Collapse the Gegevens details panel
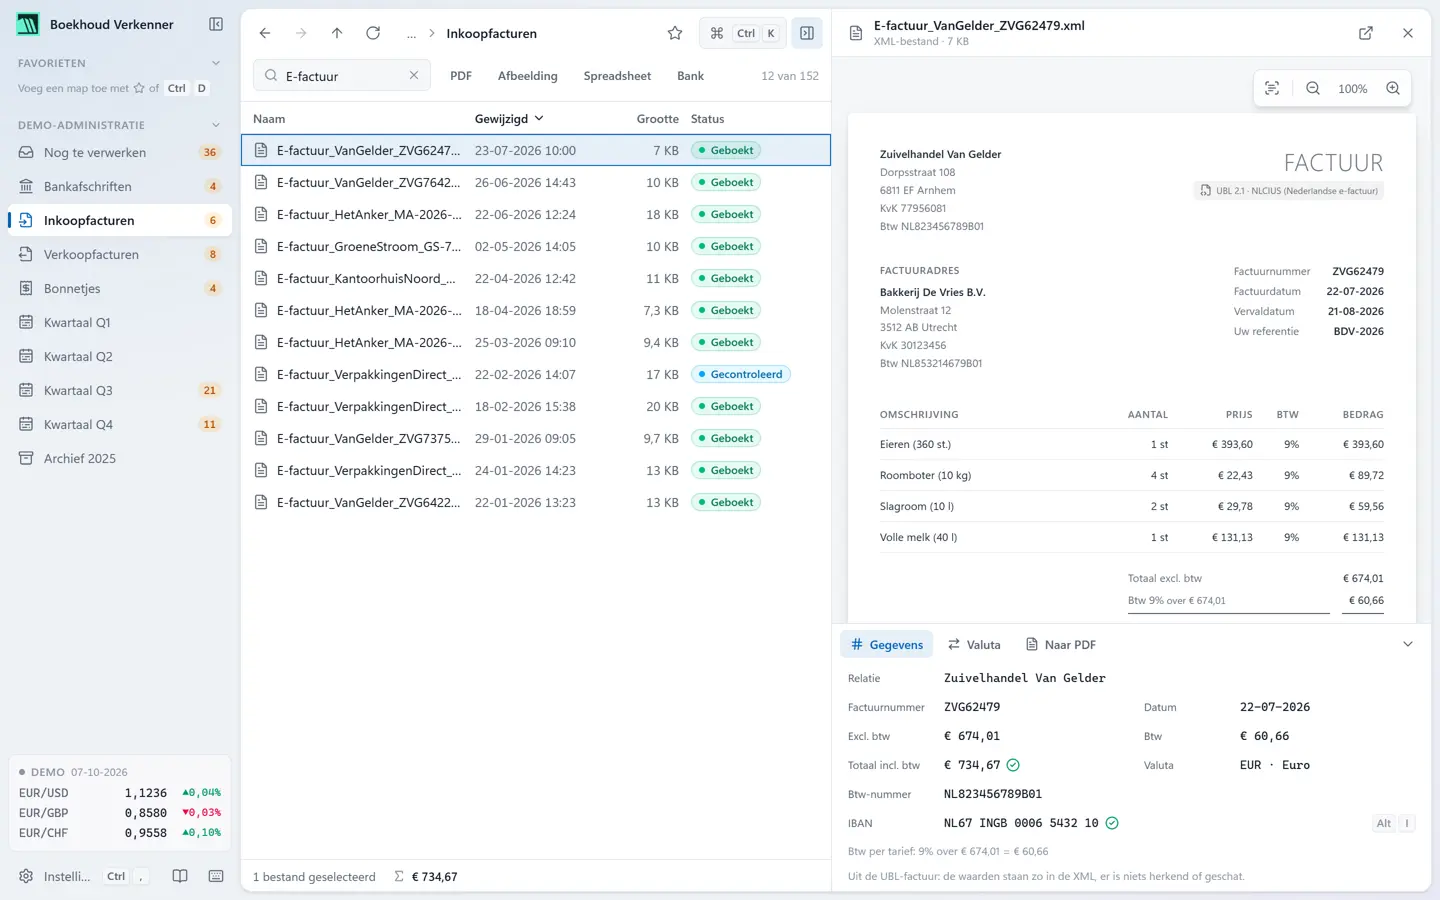The width and height of the screenshot is (1440, 900). click(x=1408, y=644)
